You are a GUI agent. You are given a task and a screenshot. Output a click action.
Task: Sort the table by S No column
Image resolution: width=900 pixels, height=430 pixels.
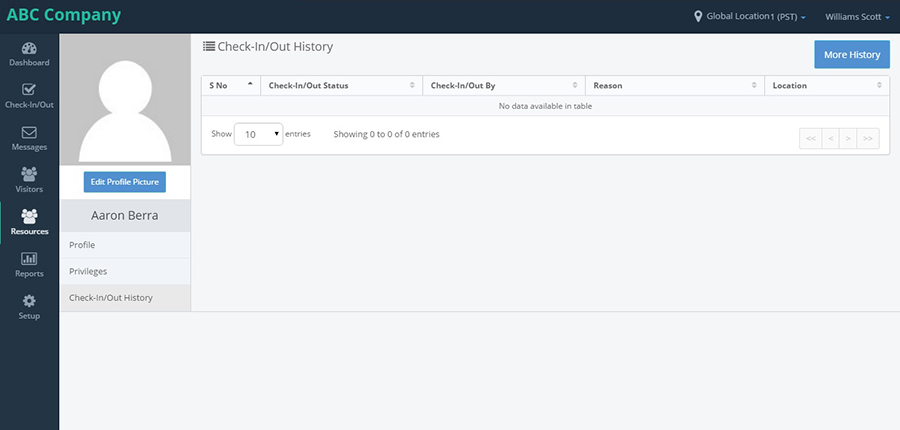[231, 86]
